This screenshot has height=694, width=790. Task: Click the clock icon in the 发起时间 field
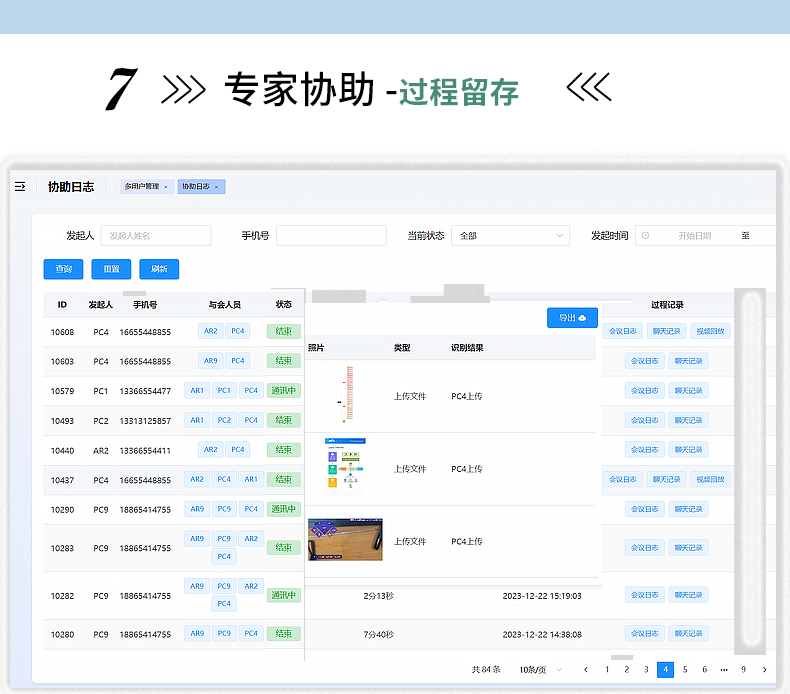click(x=645, y=236)
